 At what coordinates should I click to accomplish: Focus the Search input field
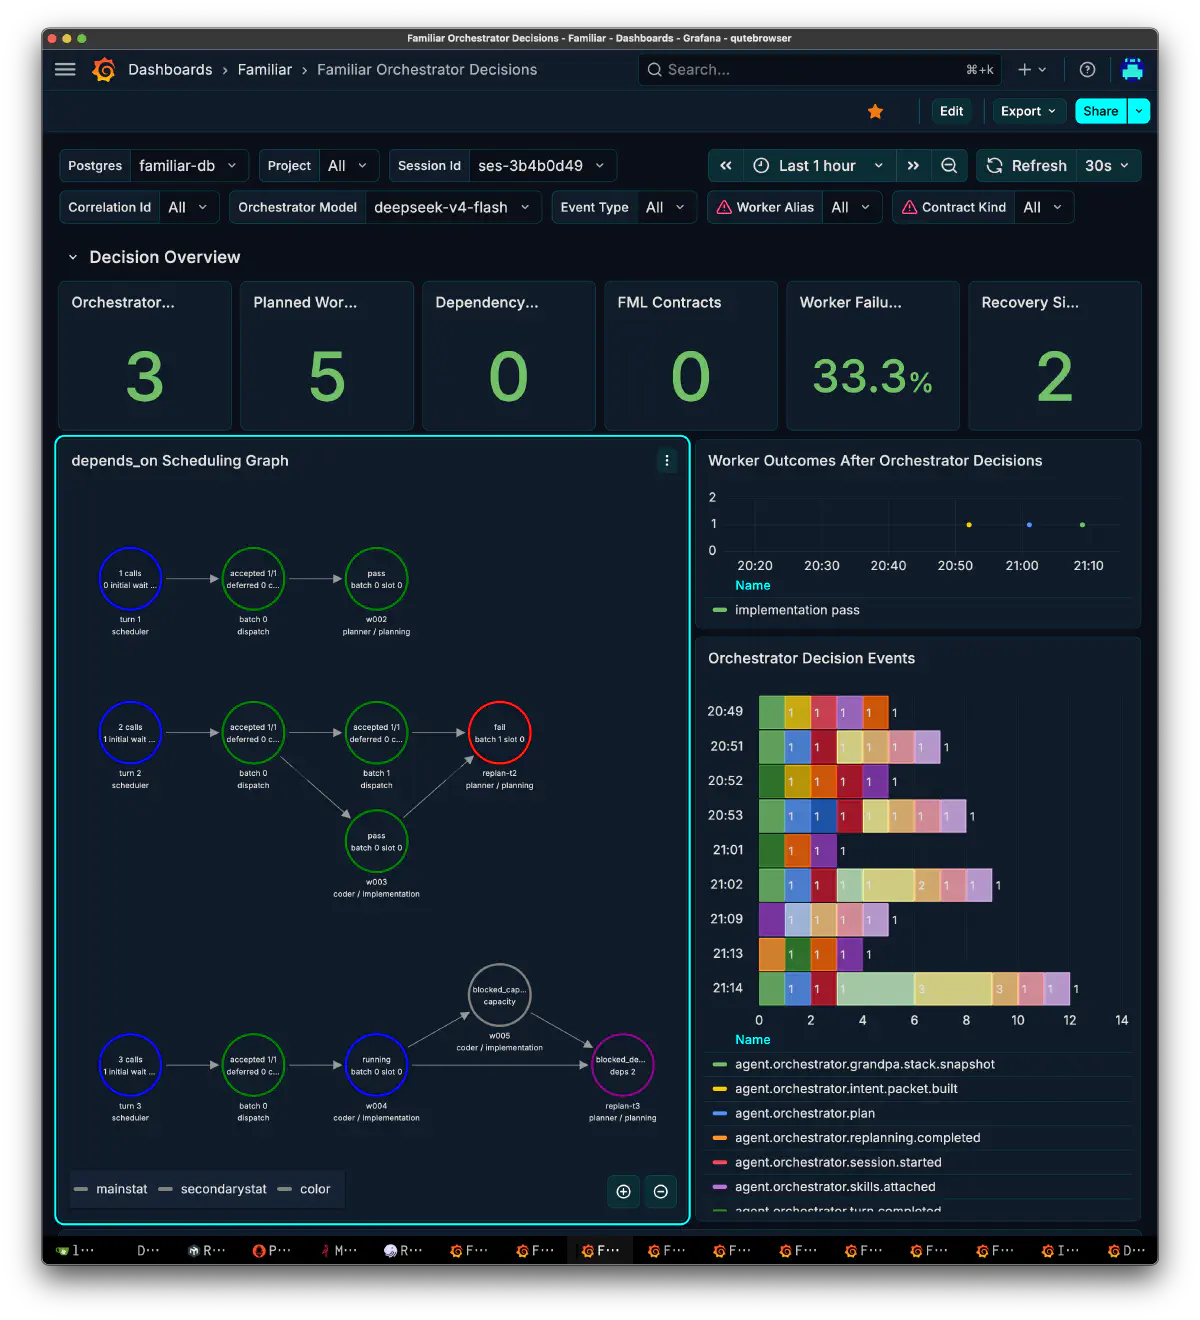pos(820,69)
